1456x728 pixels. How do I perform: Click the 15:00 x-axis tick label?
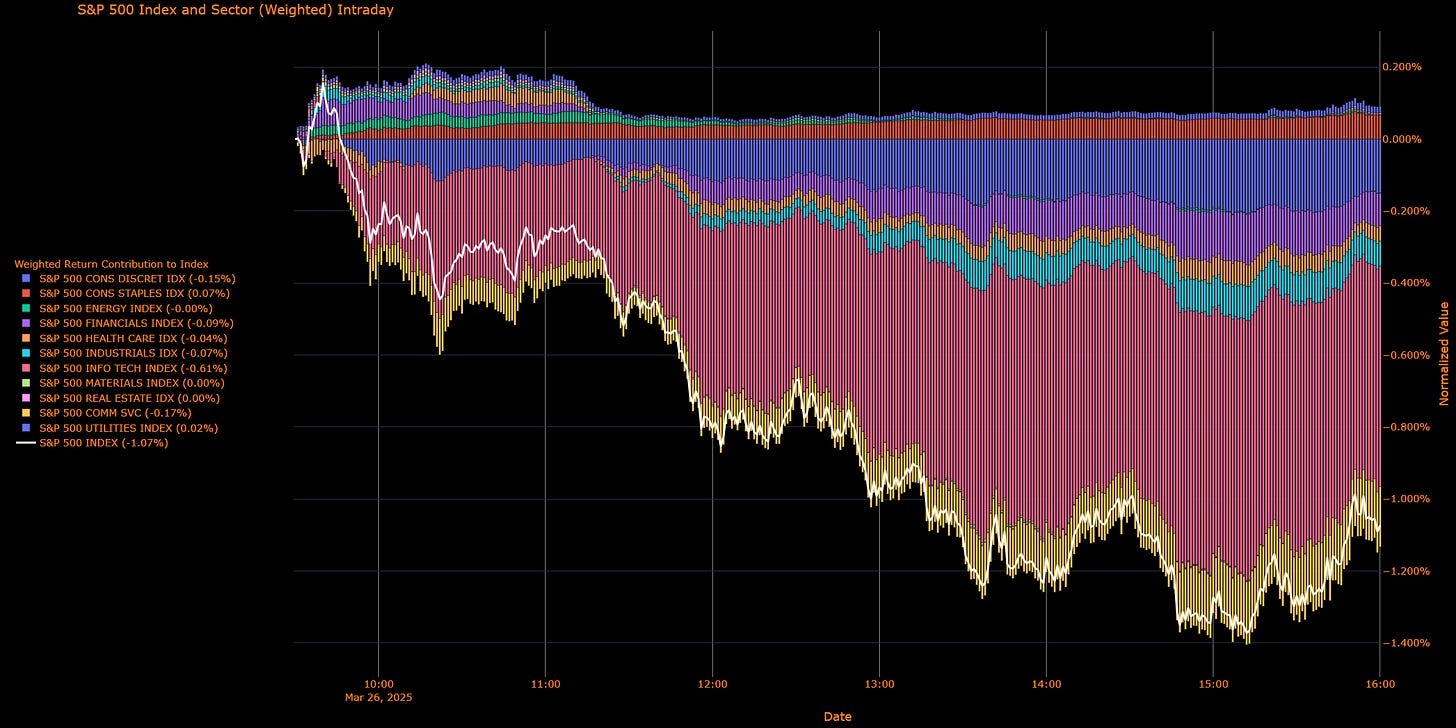click(x=1213, y=685)
